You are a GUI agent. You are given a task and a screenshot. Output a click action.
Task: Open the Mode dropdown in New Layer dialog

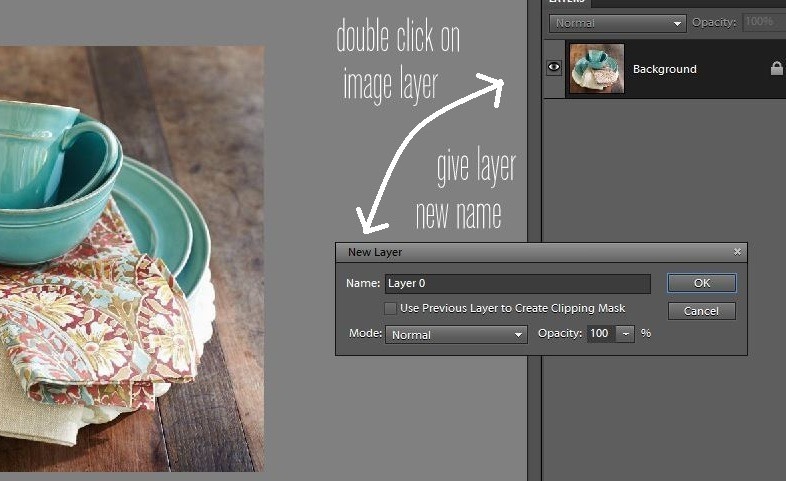456,335
